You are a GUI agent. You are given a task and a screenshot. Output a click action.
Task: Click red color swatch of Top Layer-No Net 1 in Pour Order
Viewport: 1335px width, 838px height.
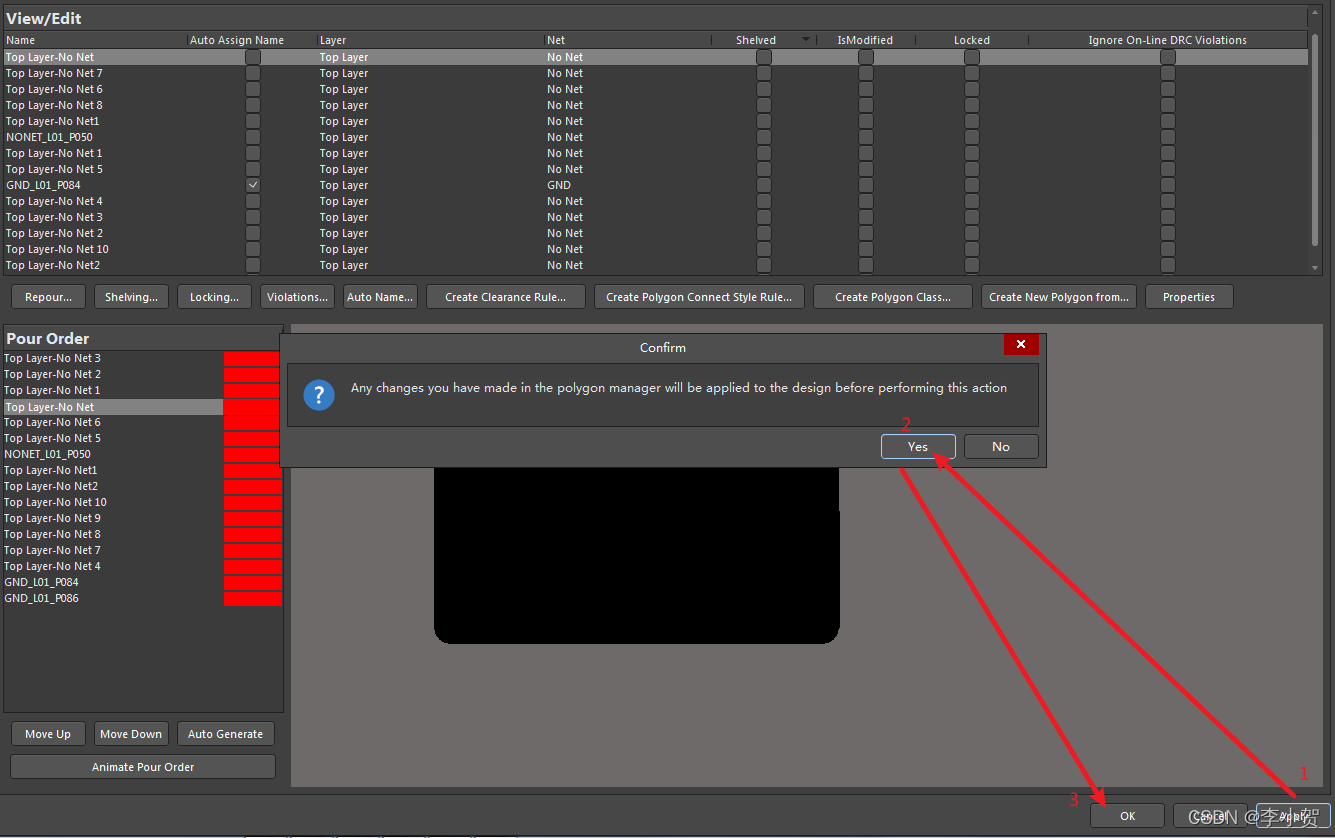(x=252, y=390)
